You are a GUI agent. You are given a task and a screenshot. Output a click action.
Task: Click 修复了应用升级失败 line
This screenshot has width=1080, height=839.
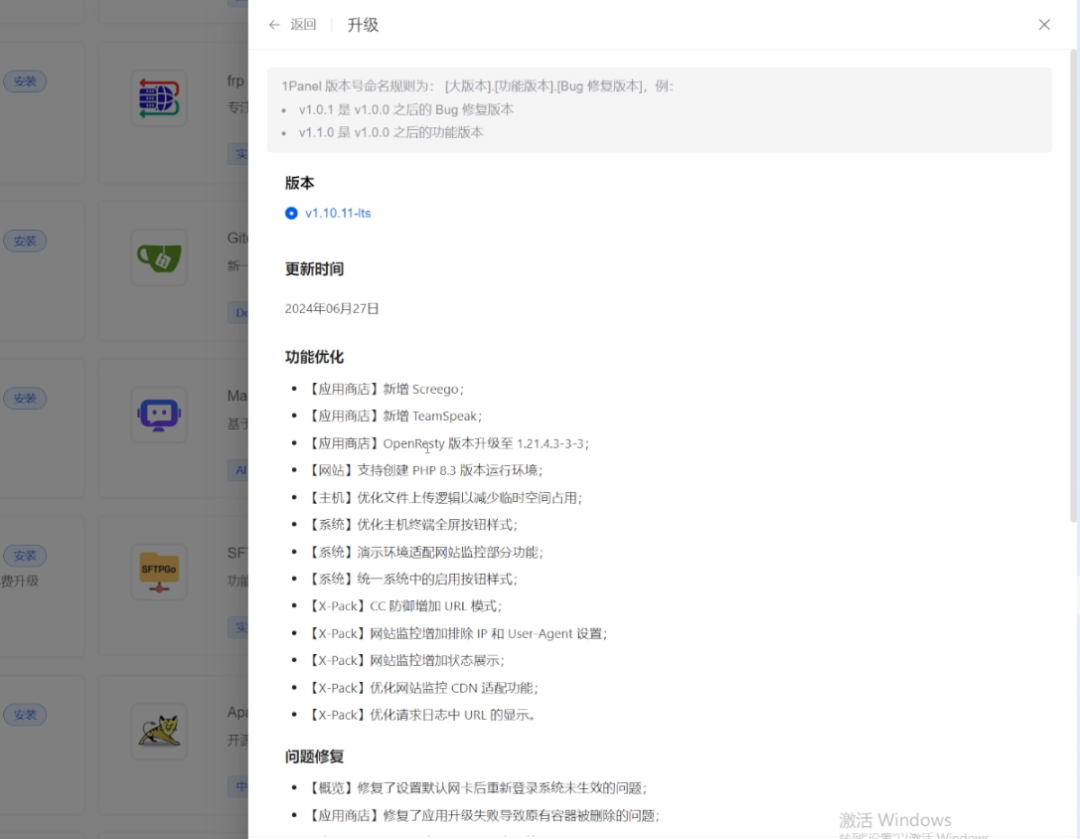coord(483,816)
